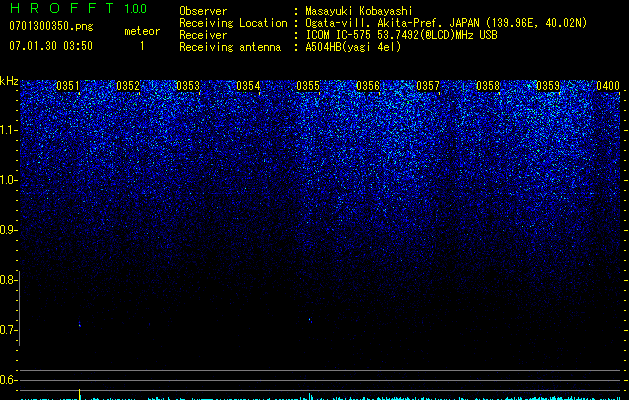Click the 1.0 frequency axis label
This screenshot has height=400, width=629.
click(x=8, y=180)
